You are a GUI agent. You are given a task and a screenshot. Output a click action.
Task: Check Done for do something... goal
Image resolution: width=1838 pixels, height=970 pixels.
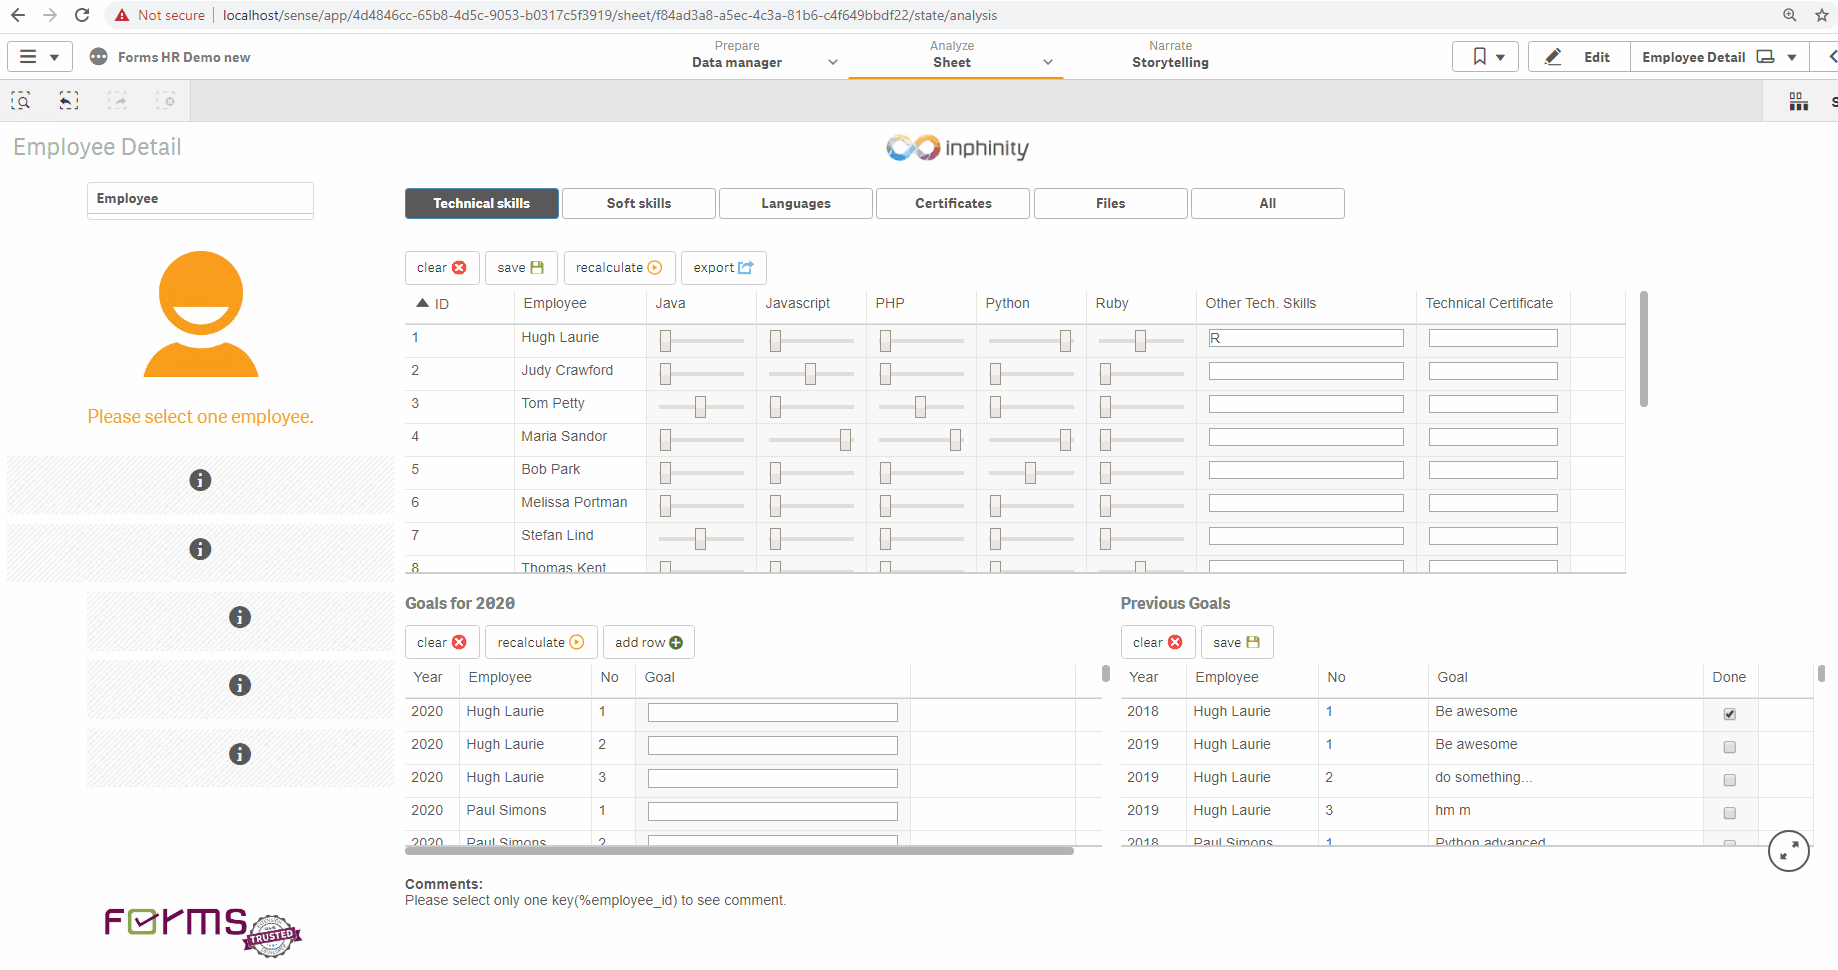coord(1730,780)
